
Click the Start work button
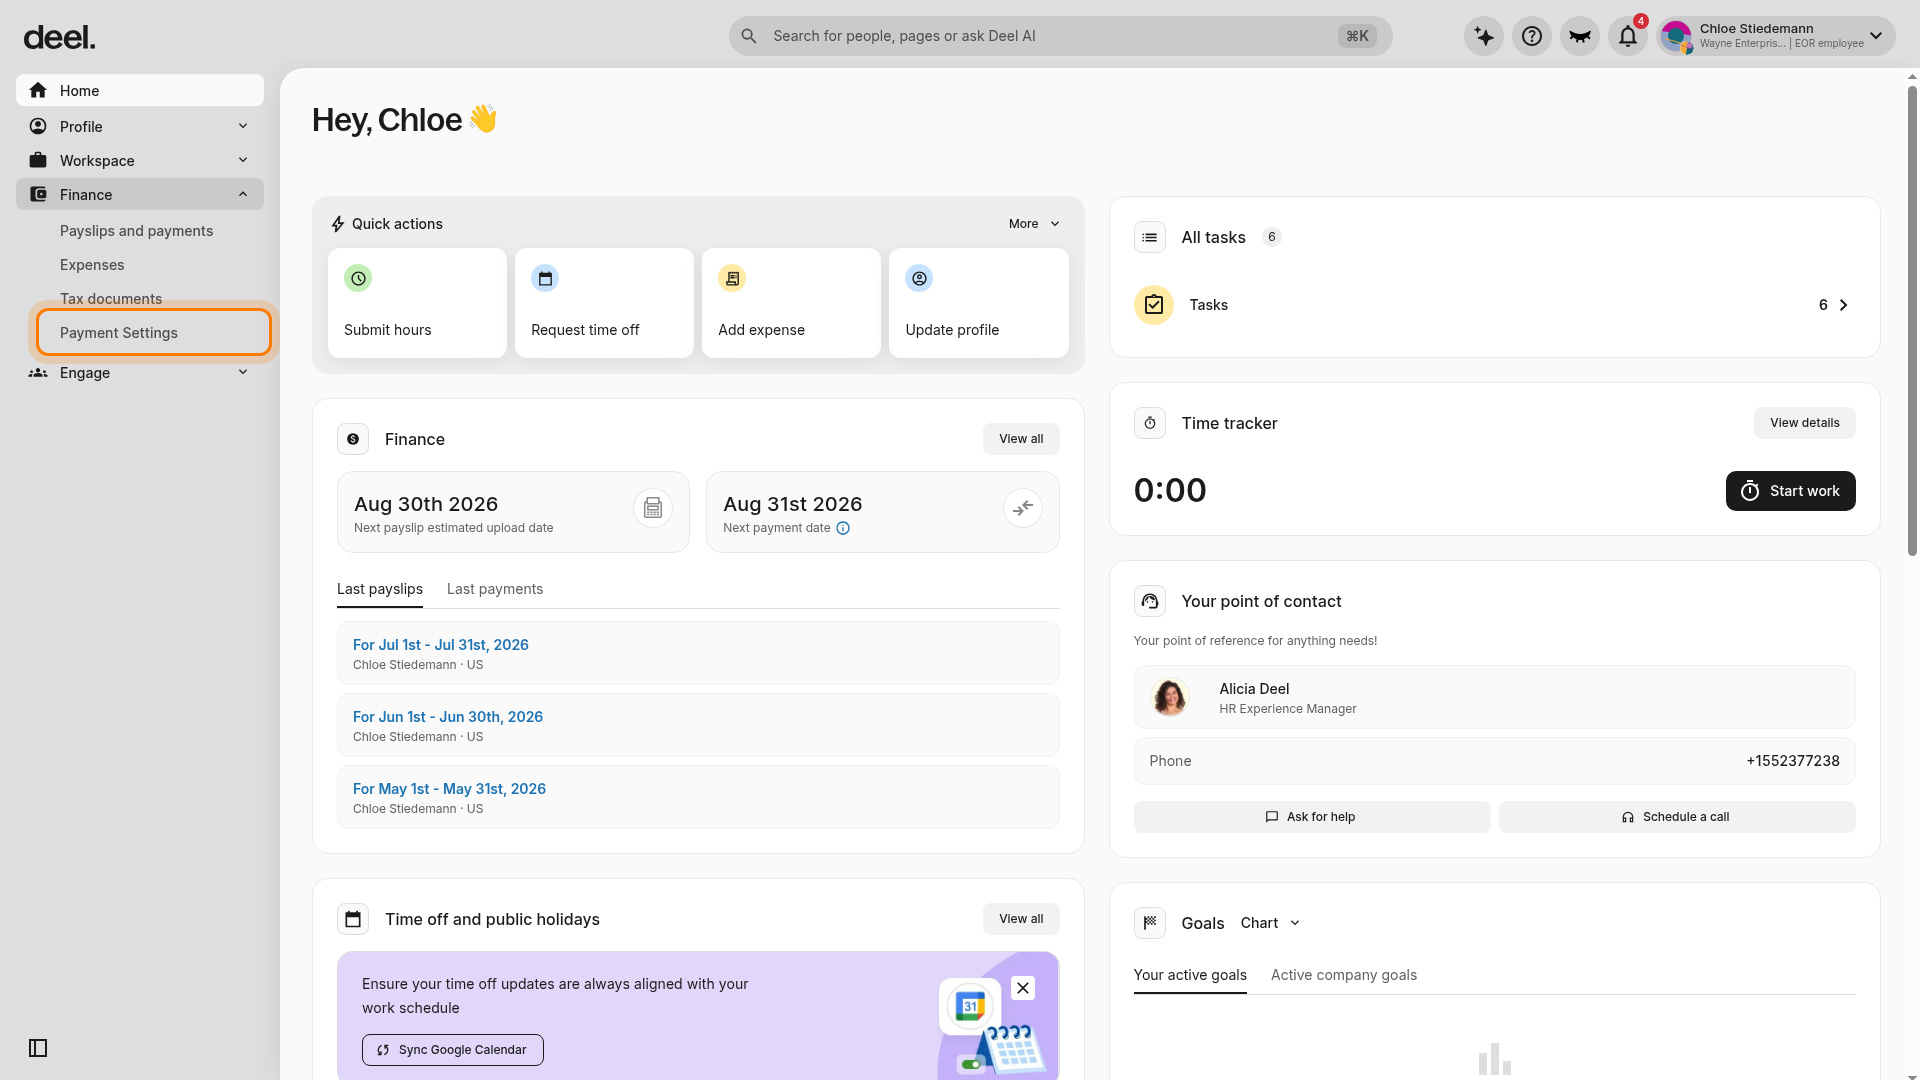point(1791,491)
